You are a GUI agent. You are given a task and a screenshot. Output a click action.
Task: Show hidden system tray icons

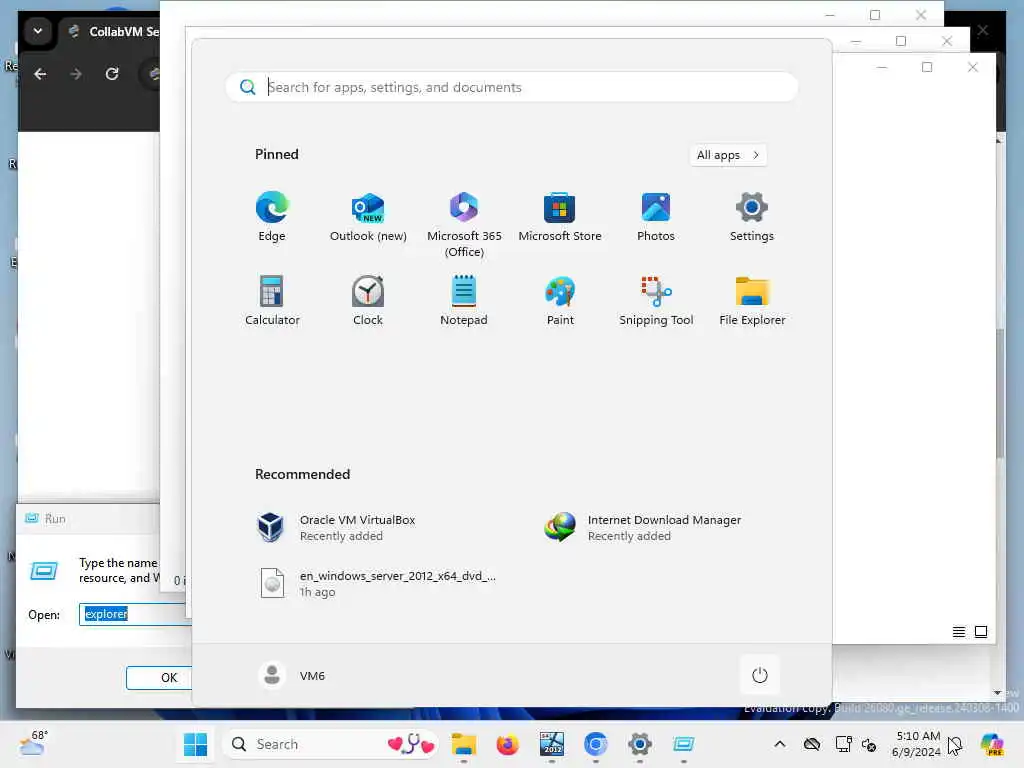click(780, 744)
